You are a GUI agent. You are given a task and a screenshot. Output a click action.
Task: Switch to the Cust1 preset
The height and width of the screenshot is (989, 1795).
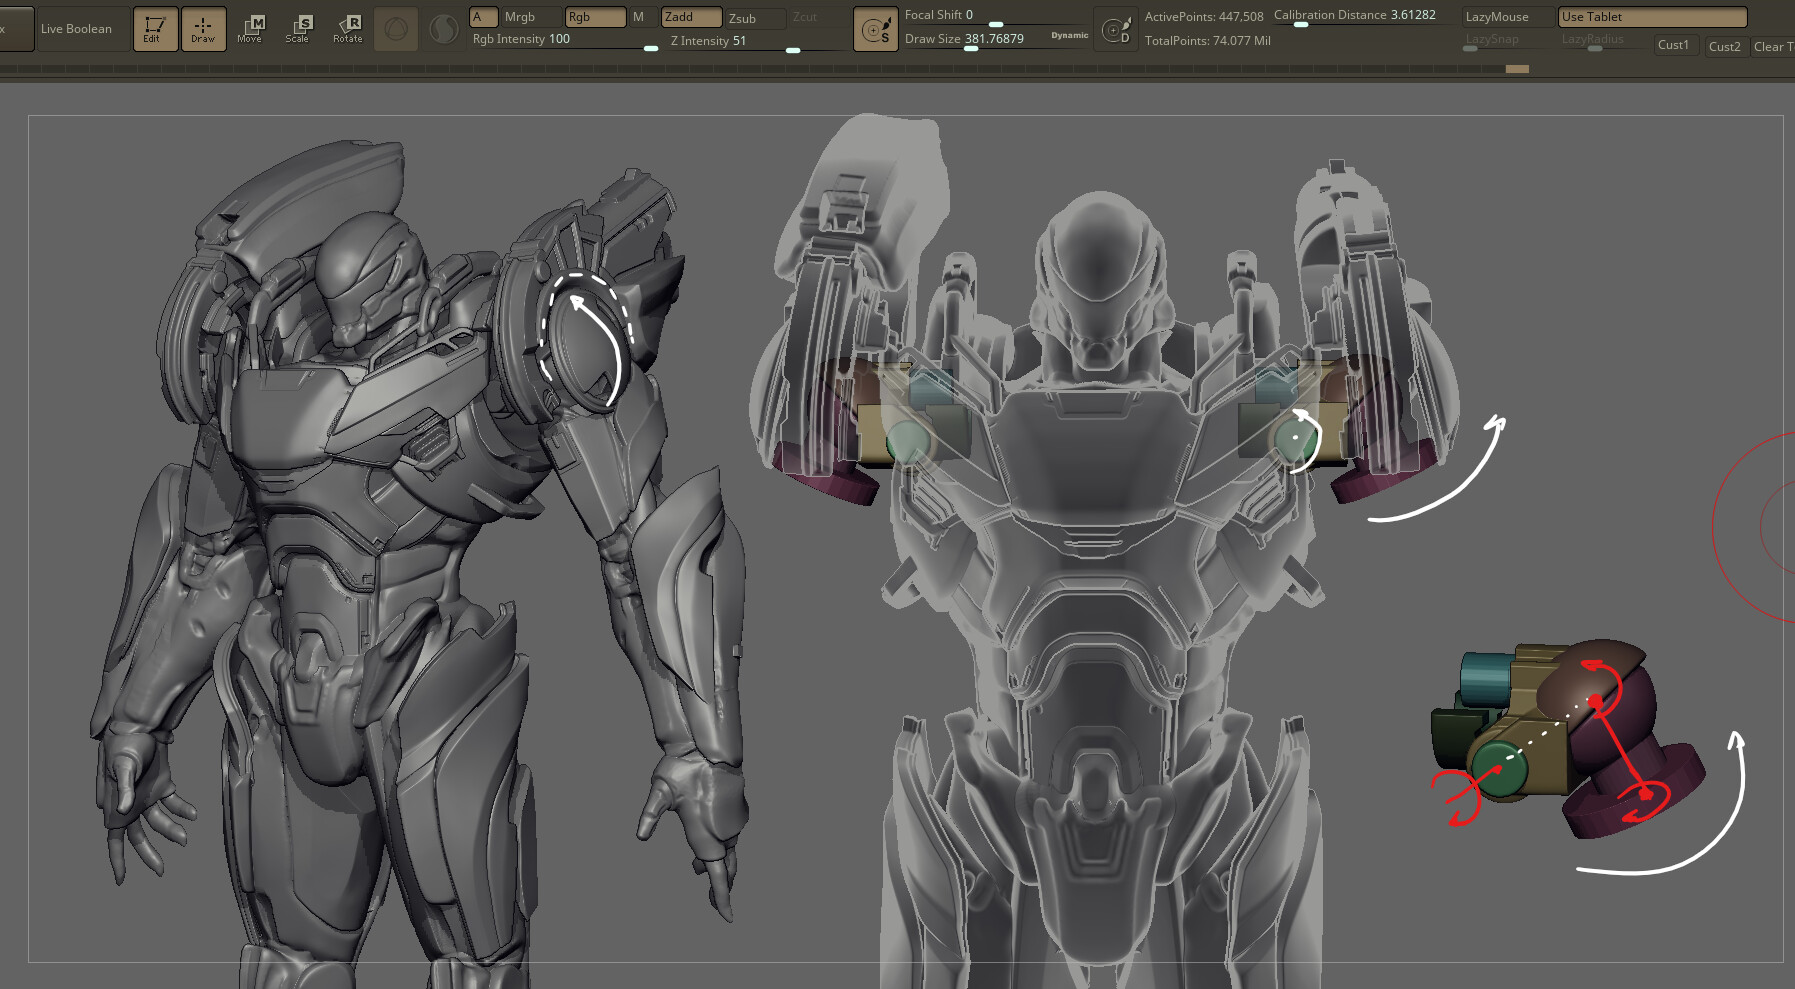click(1674, 45)
